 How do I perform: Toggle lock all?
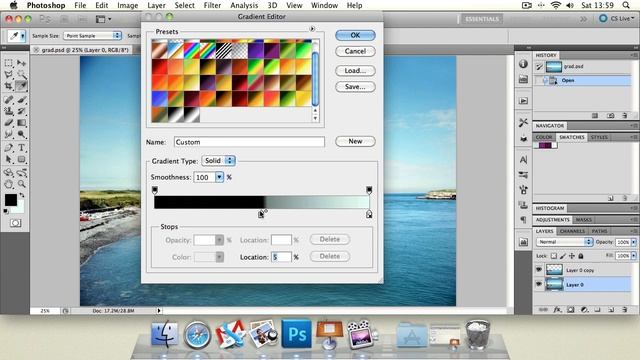click(581, 256)
